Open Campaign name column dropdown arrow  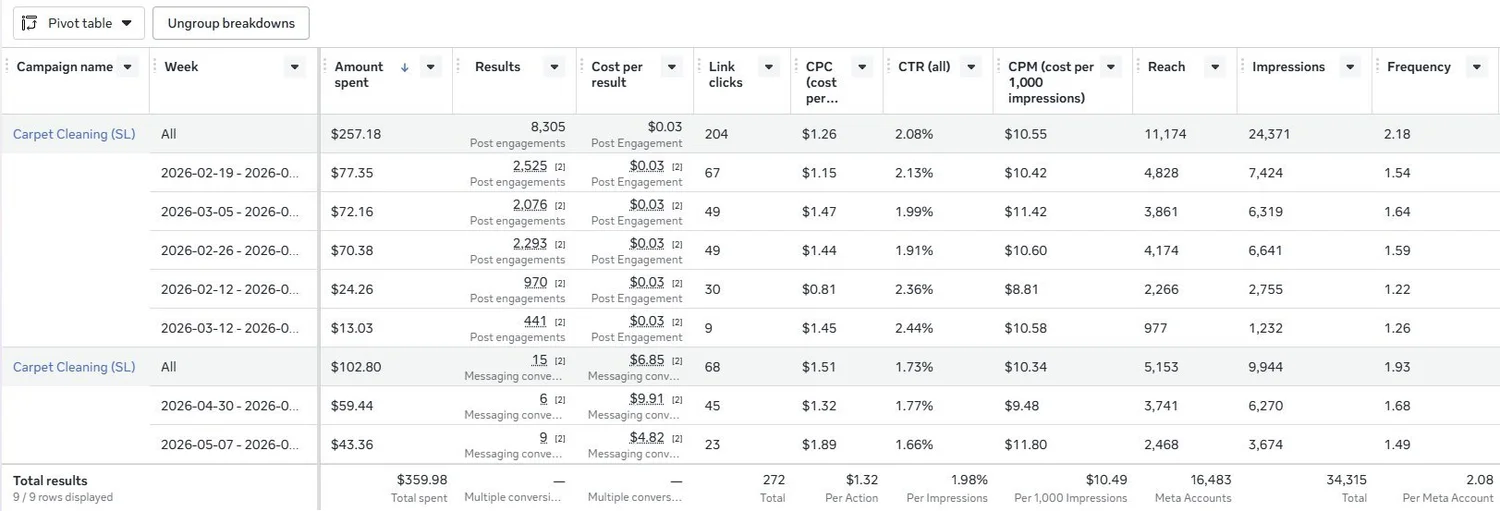[127, 67]
